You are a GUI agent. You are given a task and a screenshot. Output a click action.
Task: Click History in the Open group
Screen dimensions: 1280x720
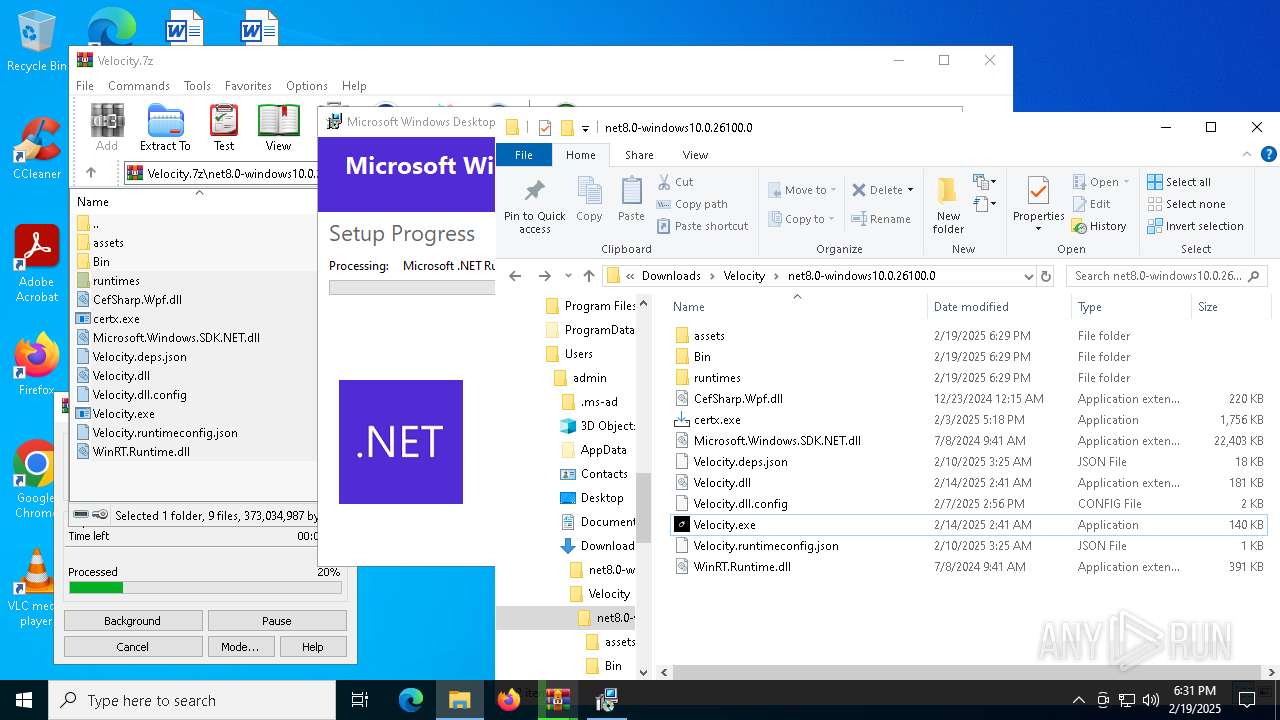(1099, 226)
